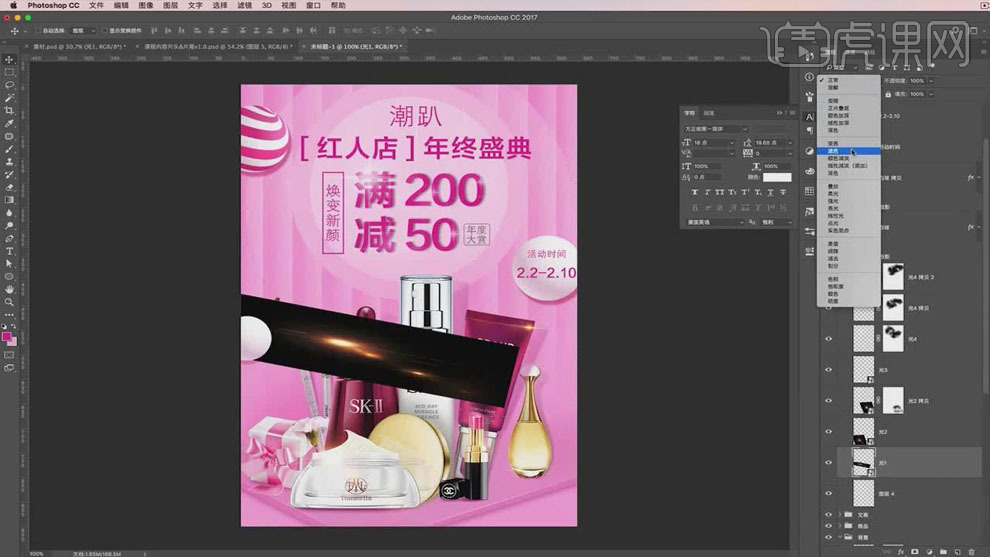Open the Apple menu
Screen dimensions: 990x557
(13, 5)
